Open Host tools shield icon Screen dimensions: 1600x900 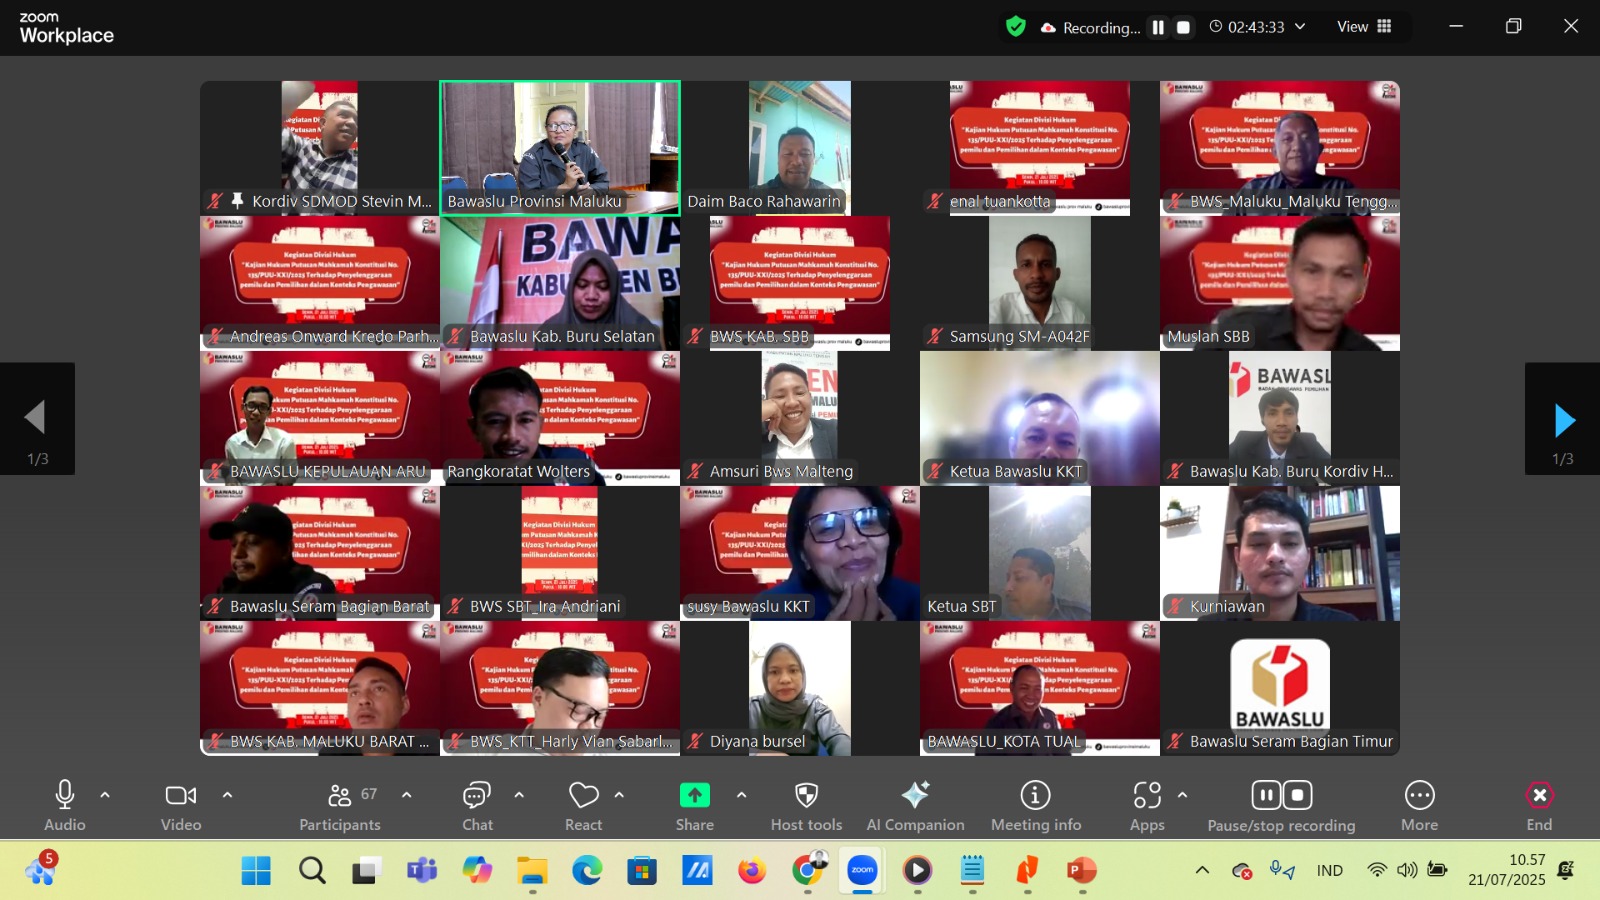(806, 796)
